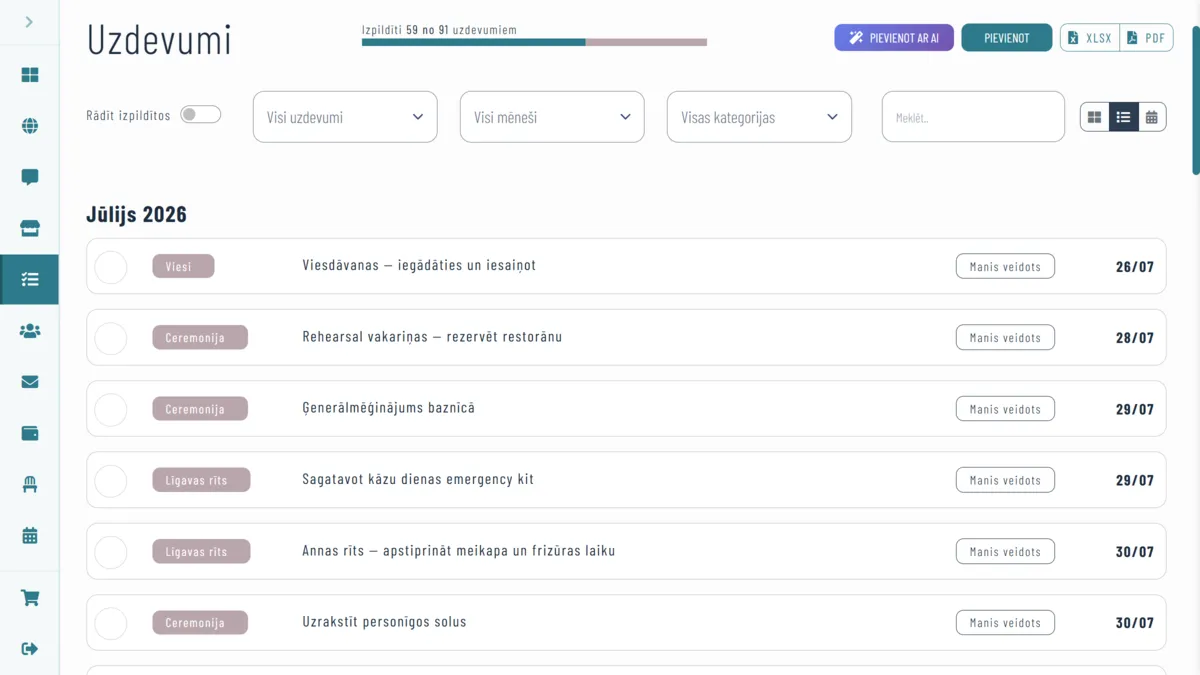Click the globe icon in sidebar

coord(30,126)
